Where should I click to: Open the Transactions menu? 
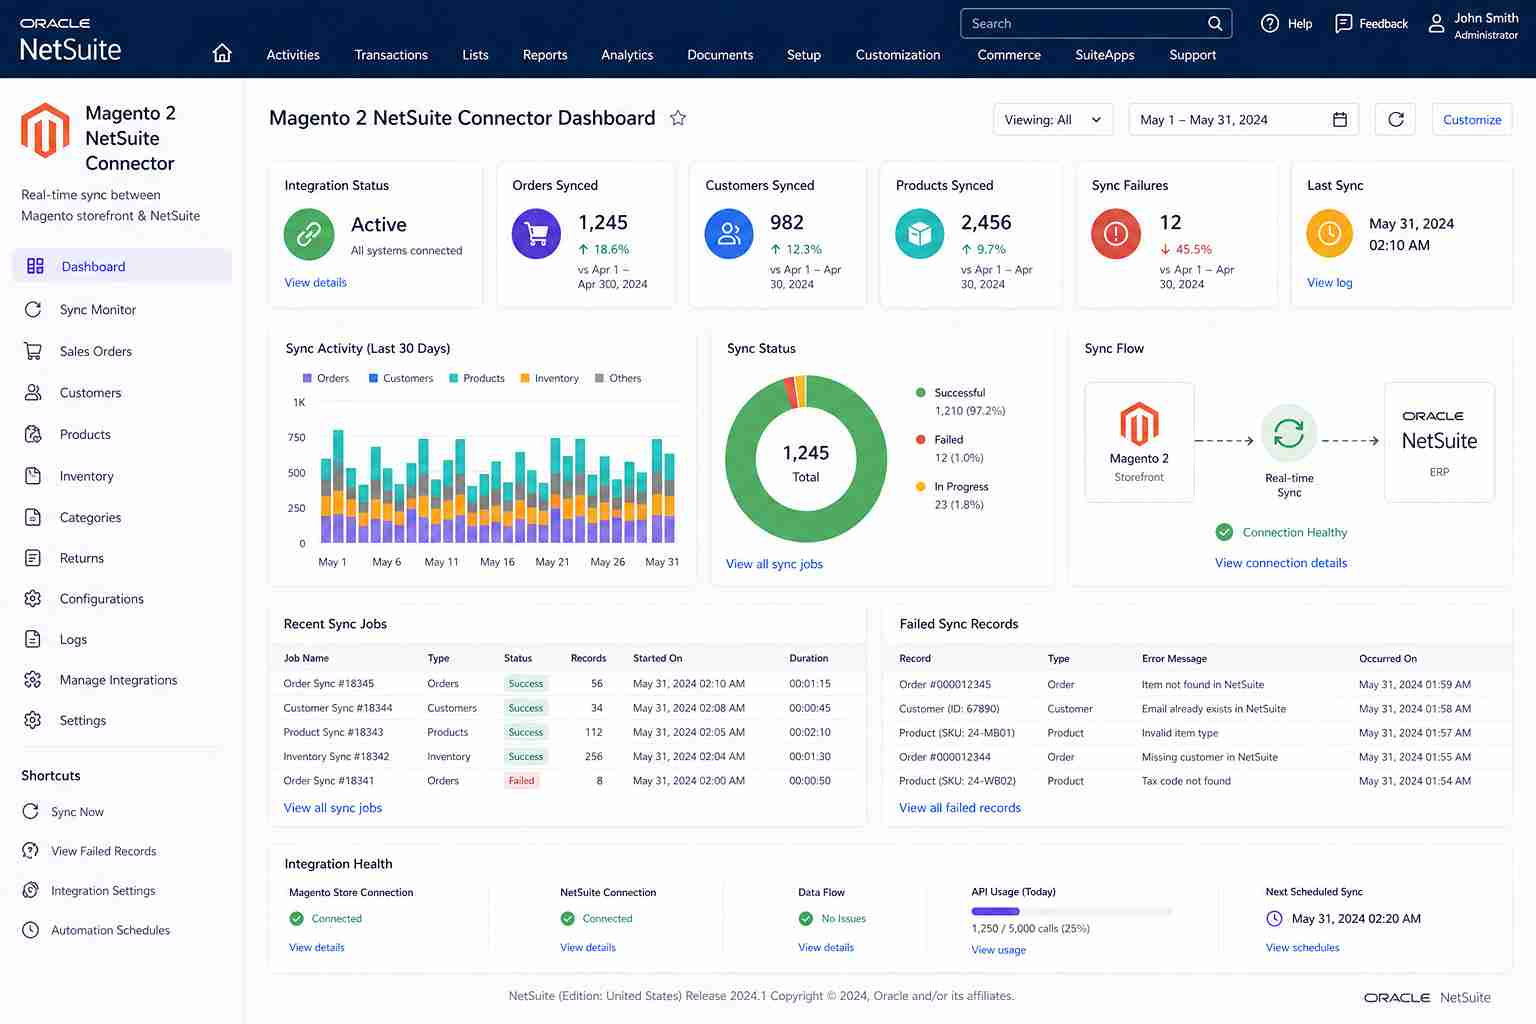point(391,55)
